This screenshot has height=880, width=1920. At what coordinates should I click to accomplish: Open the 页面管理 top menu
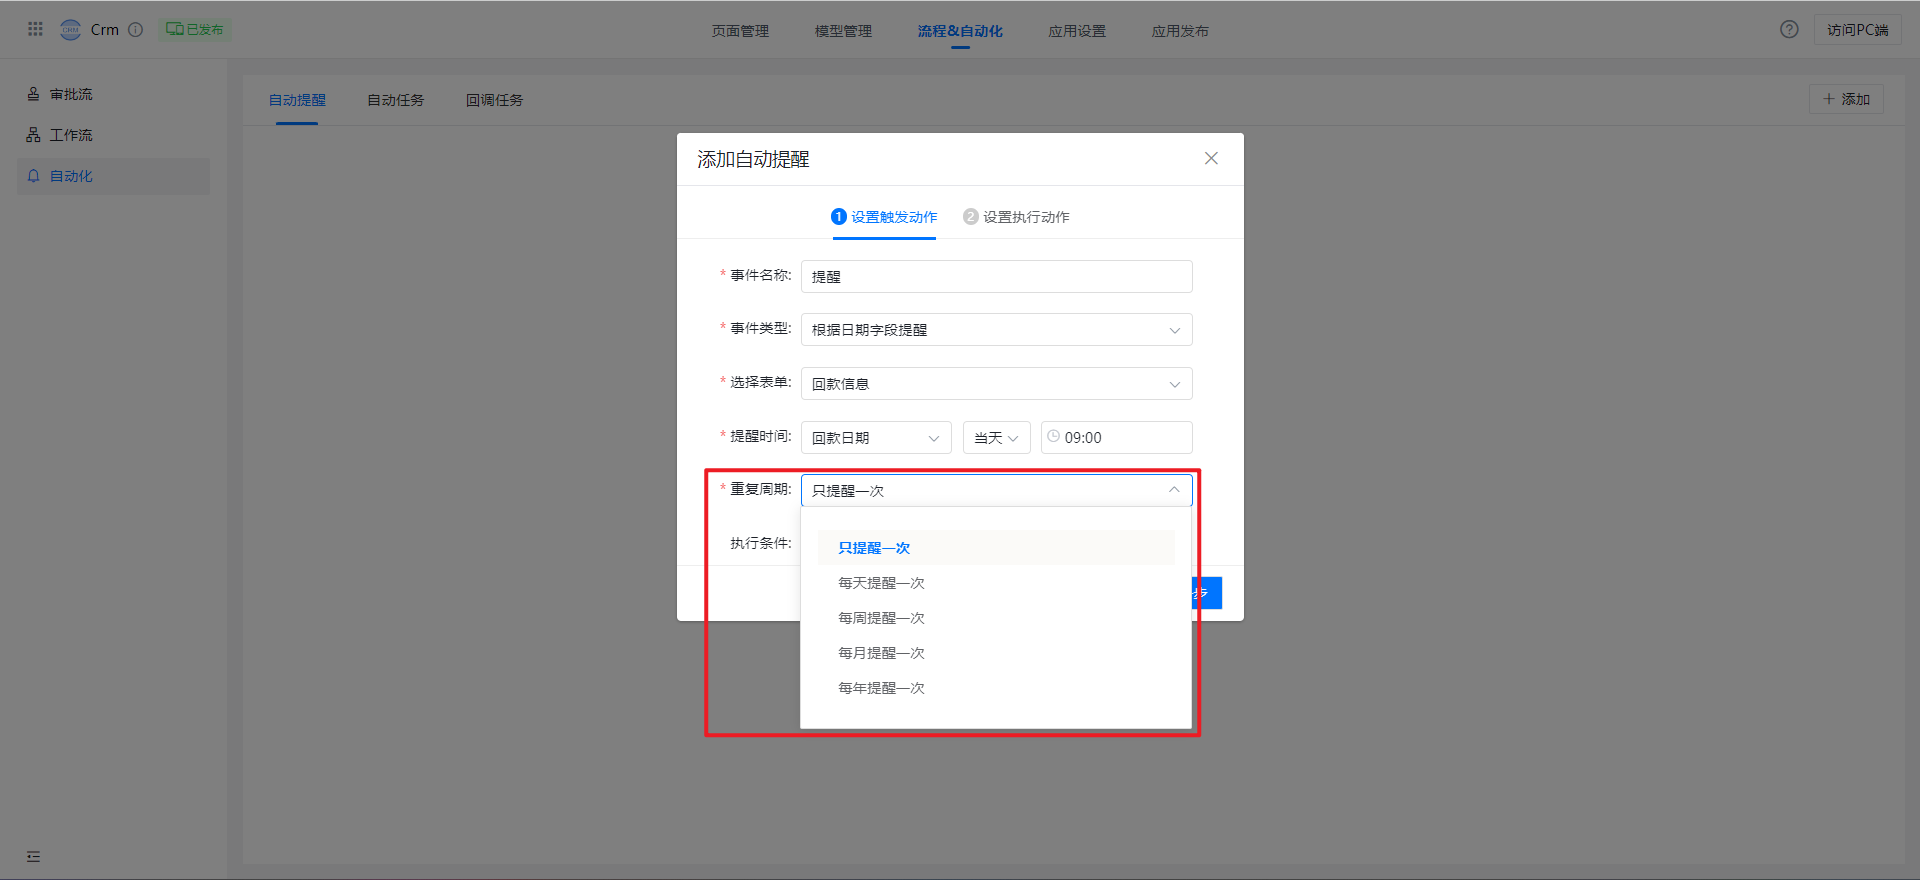pos(740,31)
